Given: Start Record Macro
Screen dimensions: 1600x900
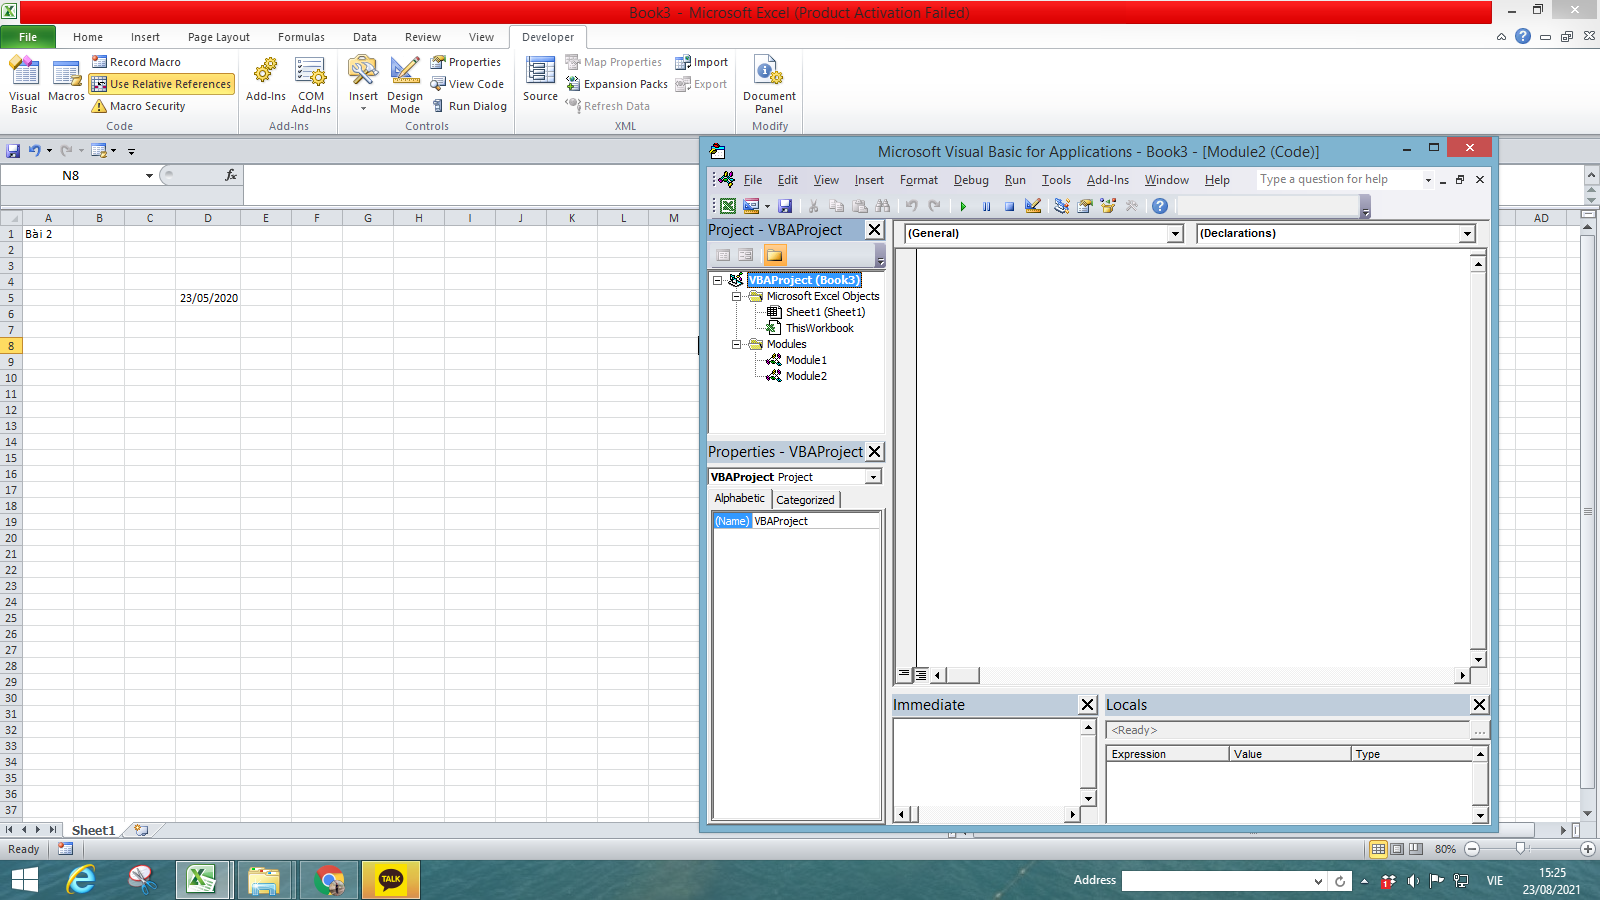Looking at the screenshot, I should pos(137,62).
